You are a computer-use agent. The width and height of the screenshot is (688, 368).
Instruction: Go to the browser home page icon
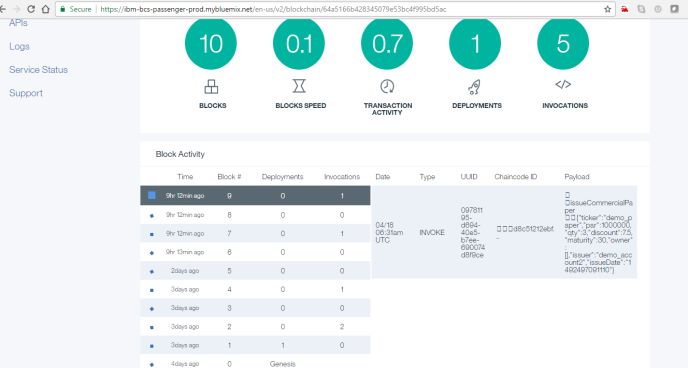tap(46, 9)
